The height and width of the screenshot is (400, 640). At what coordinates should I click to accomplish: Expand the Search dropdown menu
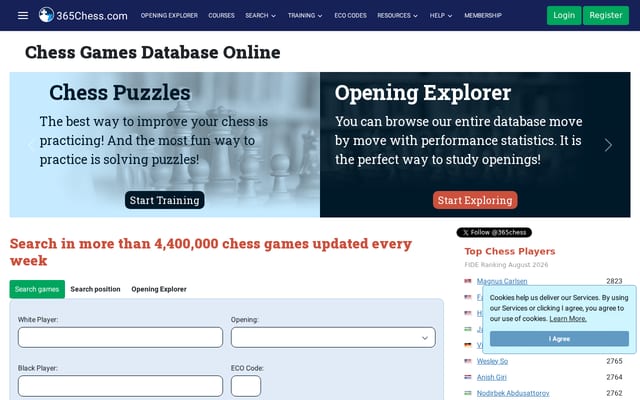(x=260, y=16)
